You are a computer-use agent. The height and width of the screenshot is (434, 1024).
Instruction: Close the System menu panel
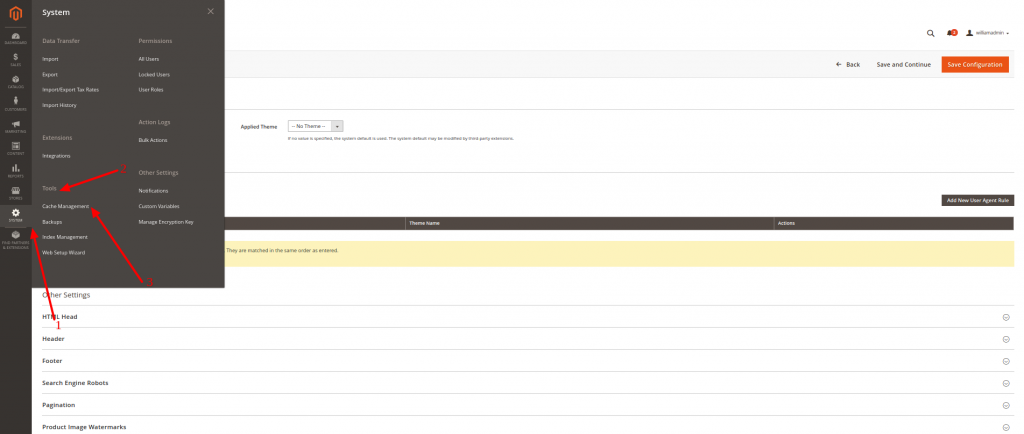[x=210, y=11]
